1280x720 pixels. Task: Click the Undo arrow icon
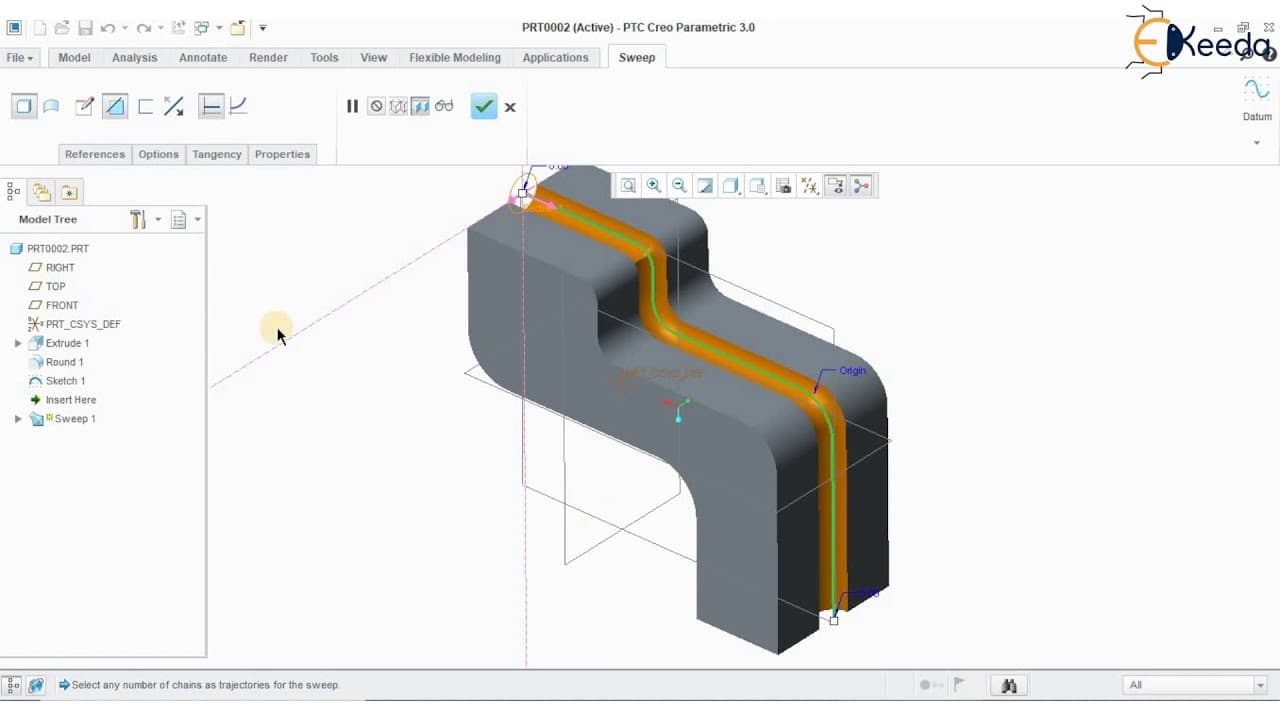107,28
